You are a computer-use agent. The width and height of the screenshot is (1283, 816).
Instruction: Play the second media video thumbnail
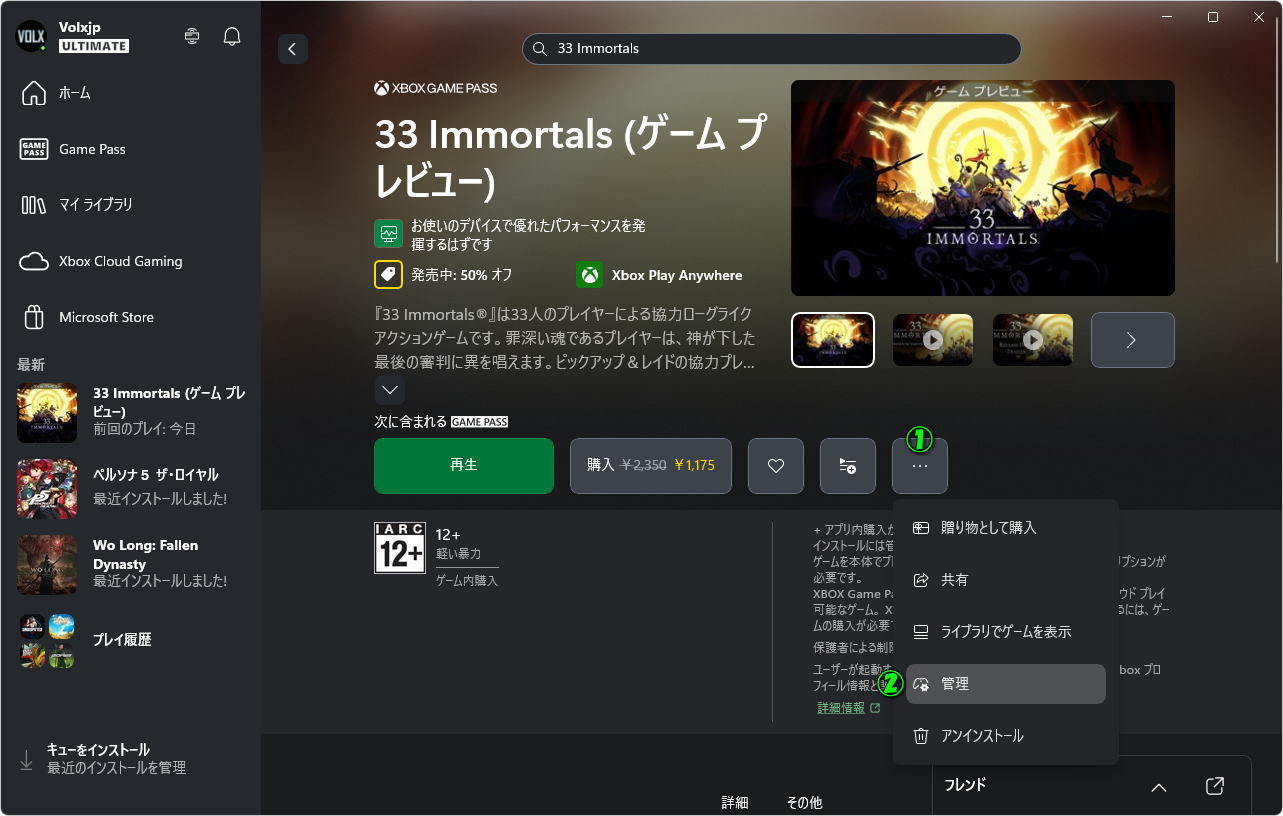point(933,340)
